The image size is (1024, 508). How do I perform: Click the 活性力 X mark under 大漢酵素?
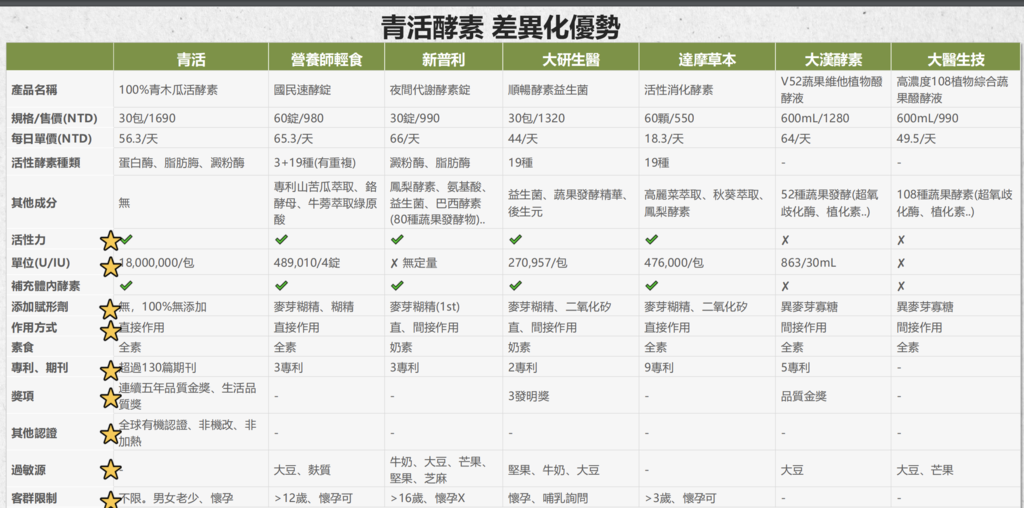tap(785, 240)
